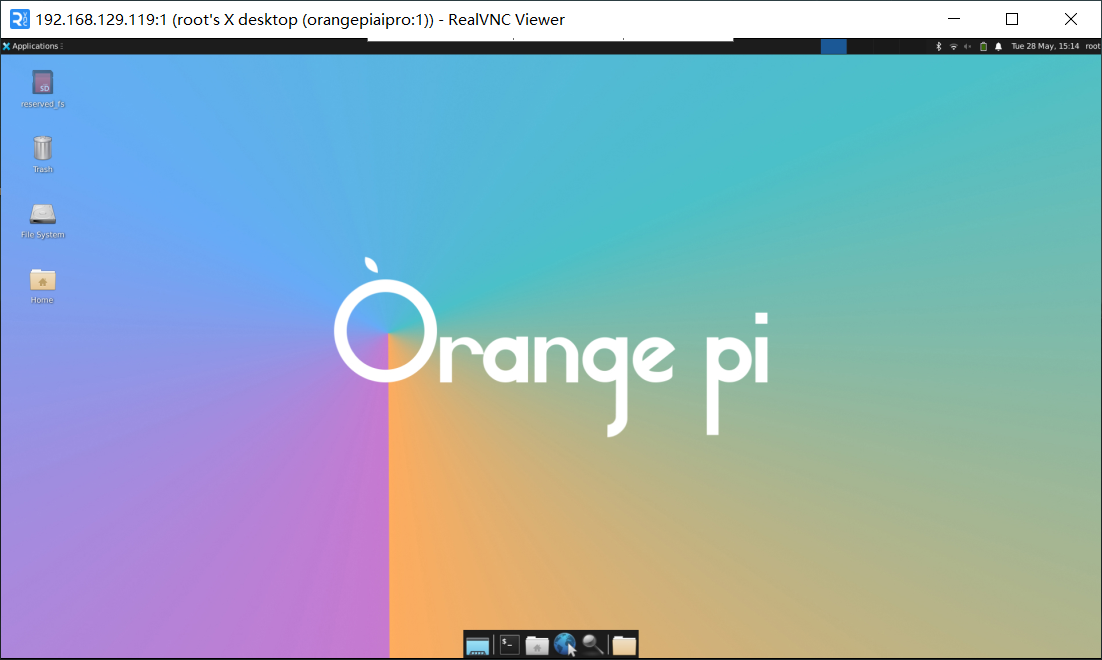Open the directory menu folder icon in dock
The width and height of the screenshot is (1102, 660).
pos(624,645)
